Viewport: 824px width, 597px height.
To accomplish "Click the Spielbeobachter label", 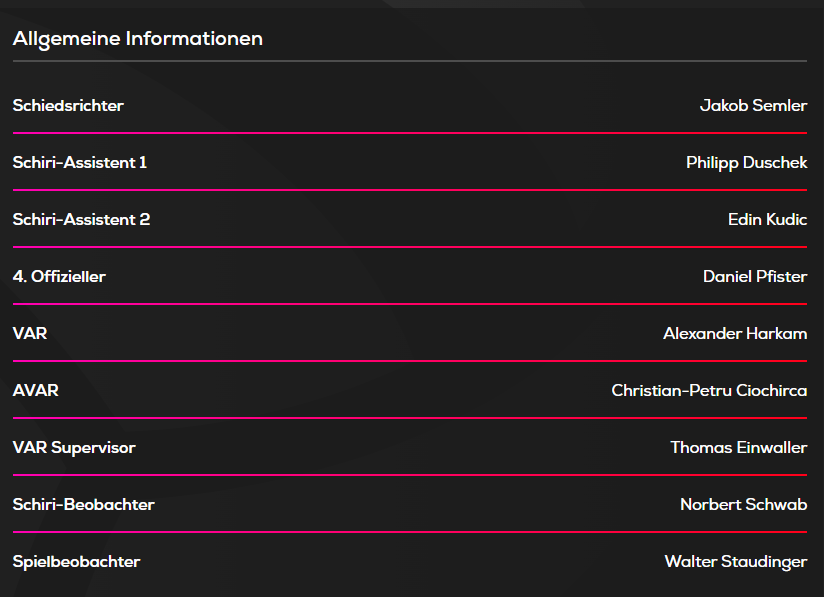I will [x=77, y=561].
